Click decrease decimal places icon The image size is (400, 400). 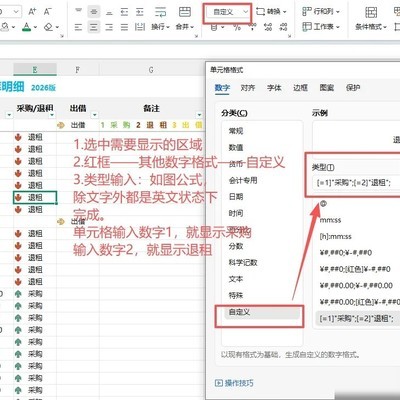coord(283,27)
